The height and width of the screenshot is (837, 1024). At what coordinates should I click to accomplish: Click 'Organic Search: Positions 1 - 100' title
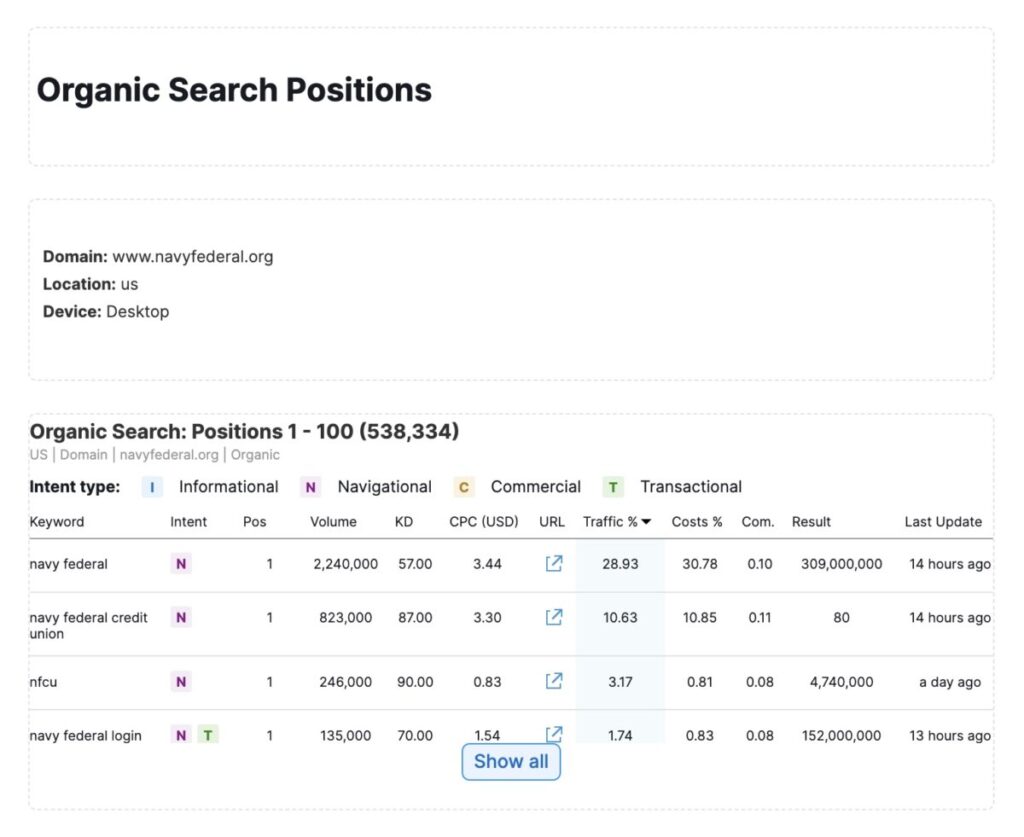point(244,432)
